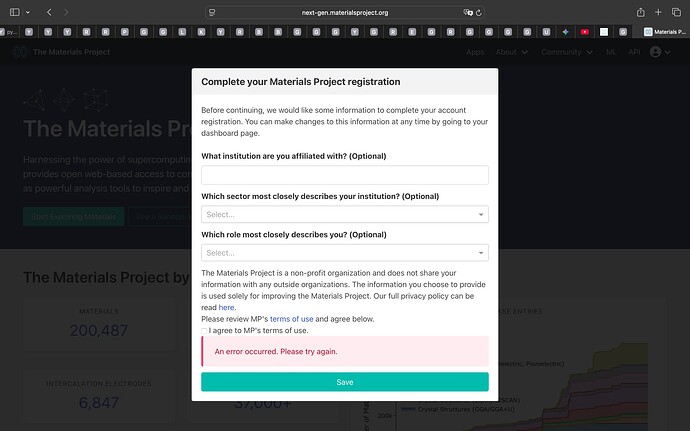Check the agree to MP's terms box
The width and height of the screenshot is (690, 431).
tap(205, 330)
